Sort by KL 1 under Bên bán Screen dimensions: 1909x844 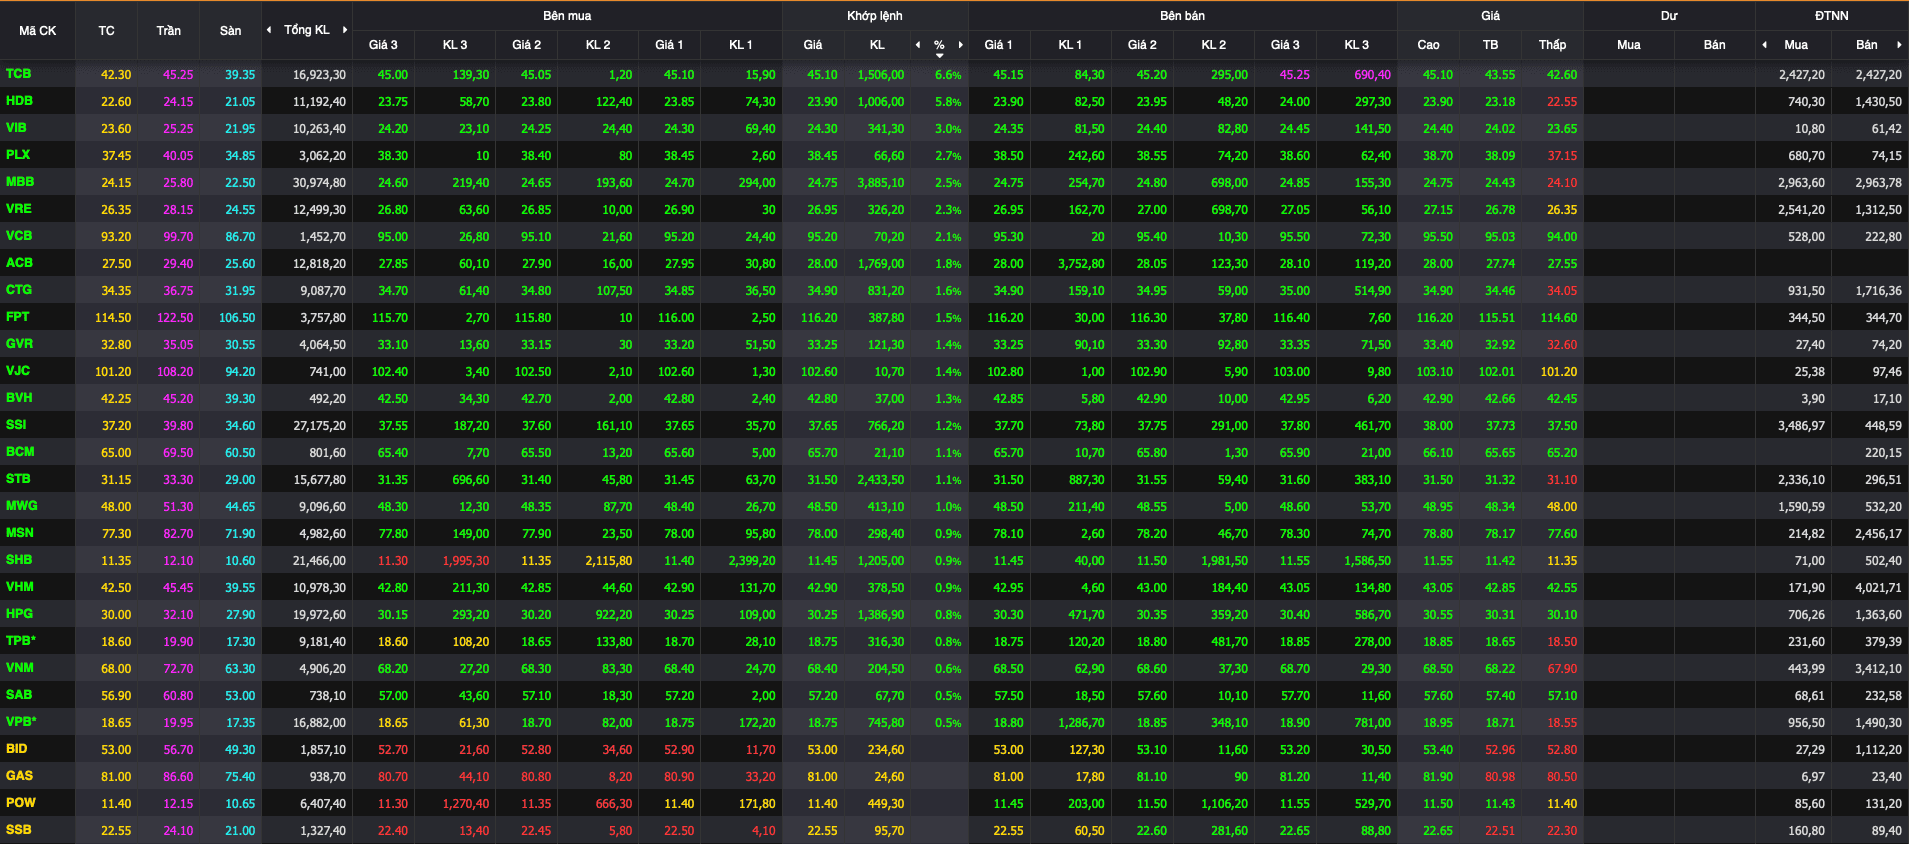pos(1070,45)
